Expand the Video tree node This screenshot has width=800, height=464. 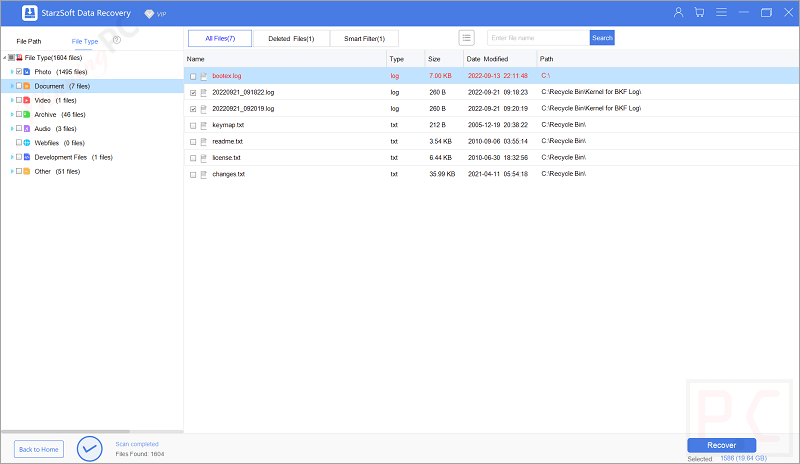[12, 101]
